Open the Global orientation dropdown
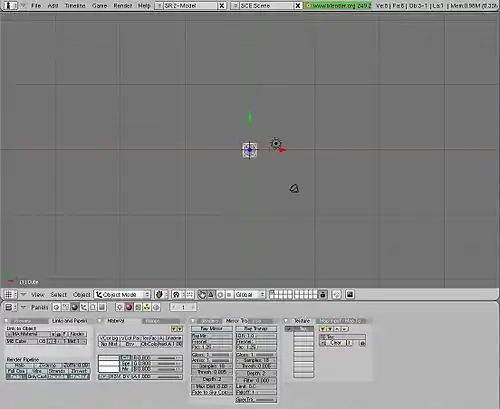The height and width of the screenshot is (409, 500). pyautogui.click(x=250, y=294)
